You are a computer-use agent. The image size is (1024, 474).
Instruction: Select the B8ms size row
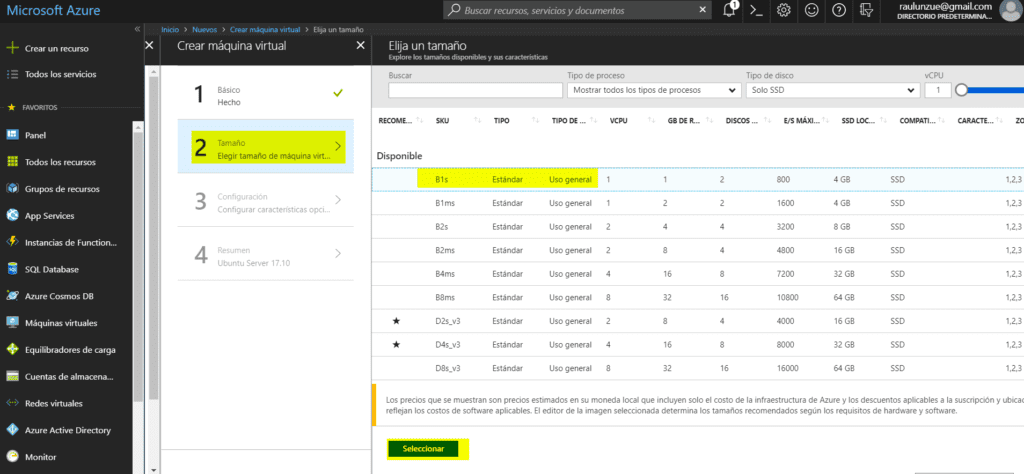697,297
